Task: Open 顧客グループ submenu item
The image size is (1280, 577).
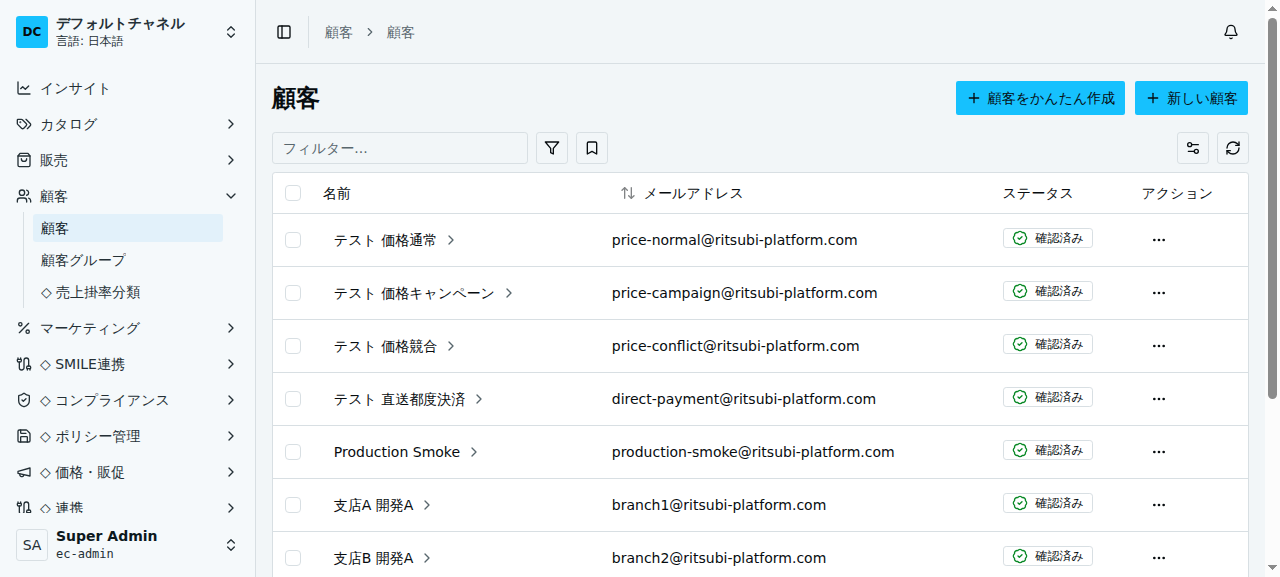Action: click(128, 260)
